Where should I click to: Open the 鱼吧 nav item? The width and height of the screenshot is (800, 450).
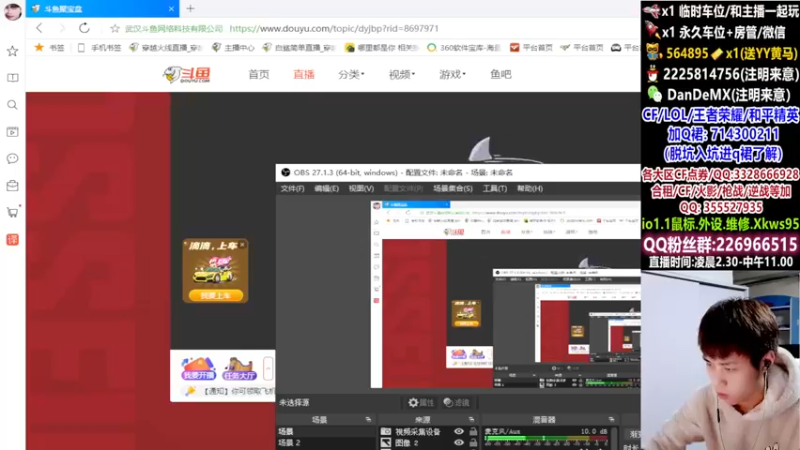pos(501,74)
